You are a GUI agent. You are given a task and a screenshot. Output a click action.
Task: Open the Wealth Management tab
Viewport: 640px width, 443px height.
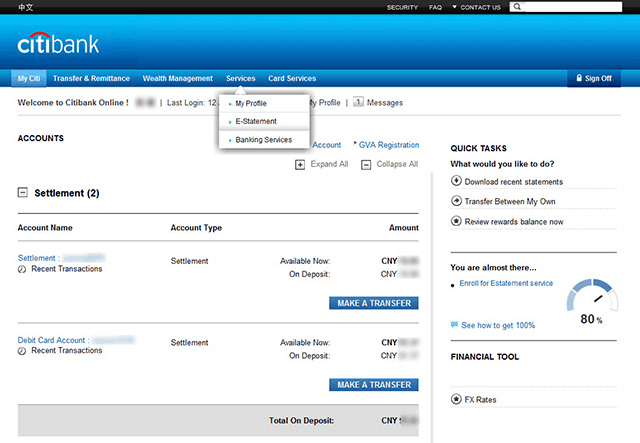[x=177, y=78]
